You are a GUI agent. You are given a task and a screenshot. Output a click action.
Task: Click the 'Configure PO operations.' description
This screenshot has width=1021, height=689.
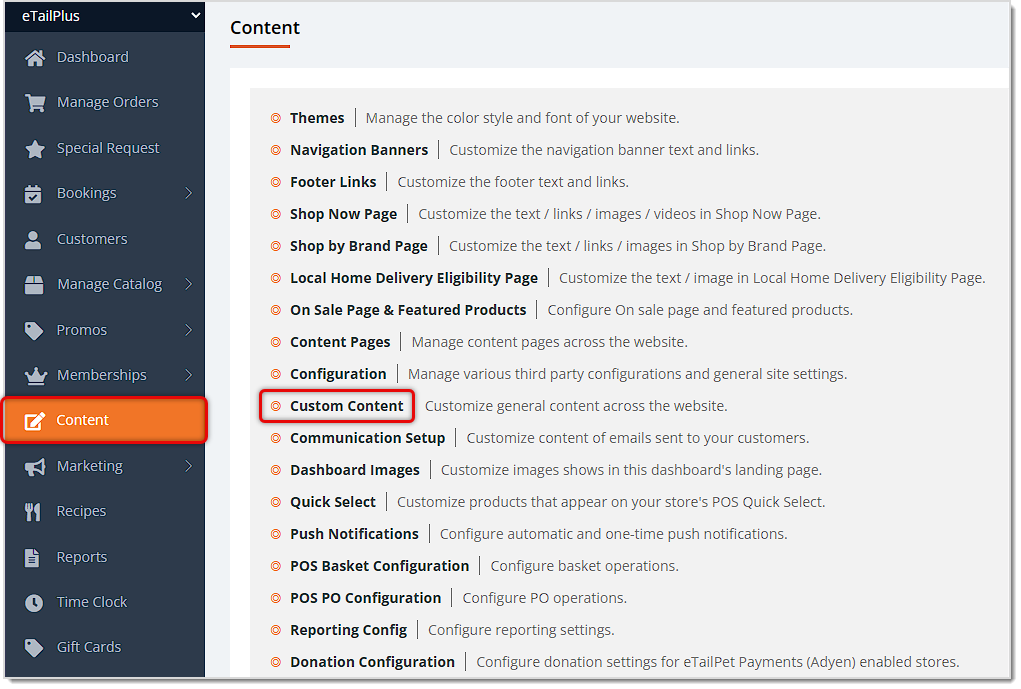[545, 598]
